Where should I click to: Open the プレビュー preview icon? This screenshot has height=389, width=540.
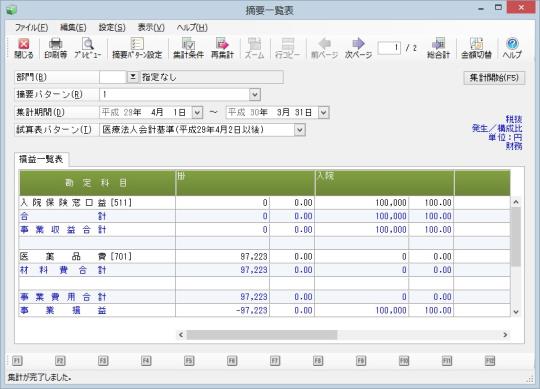(88, 48)
